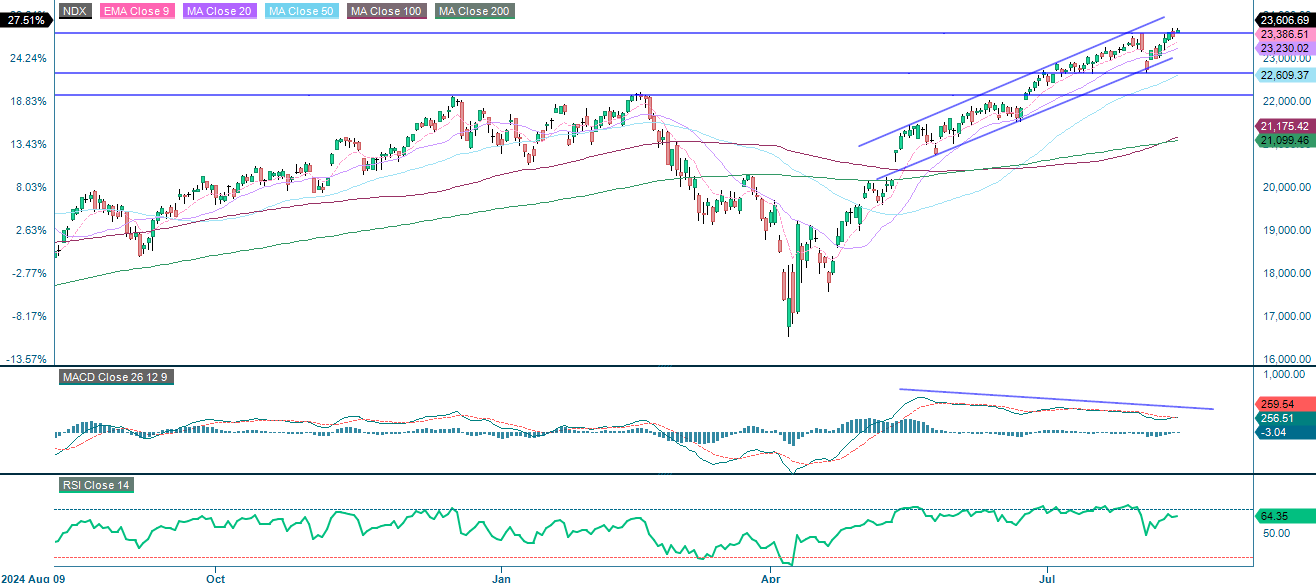The image size is (1316, 583).
Task: Expand the 21,099.46 MA 200 price label
Action: 1285,142
